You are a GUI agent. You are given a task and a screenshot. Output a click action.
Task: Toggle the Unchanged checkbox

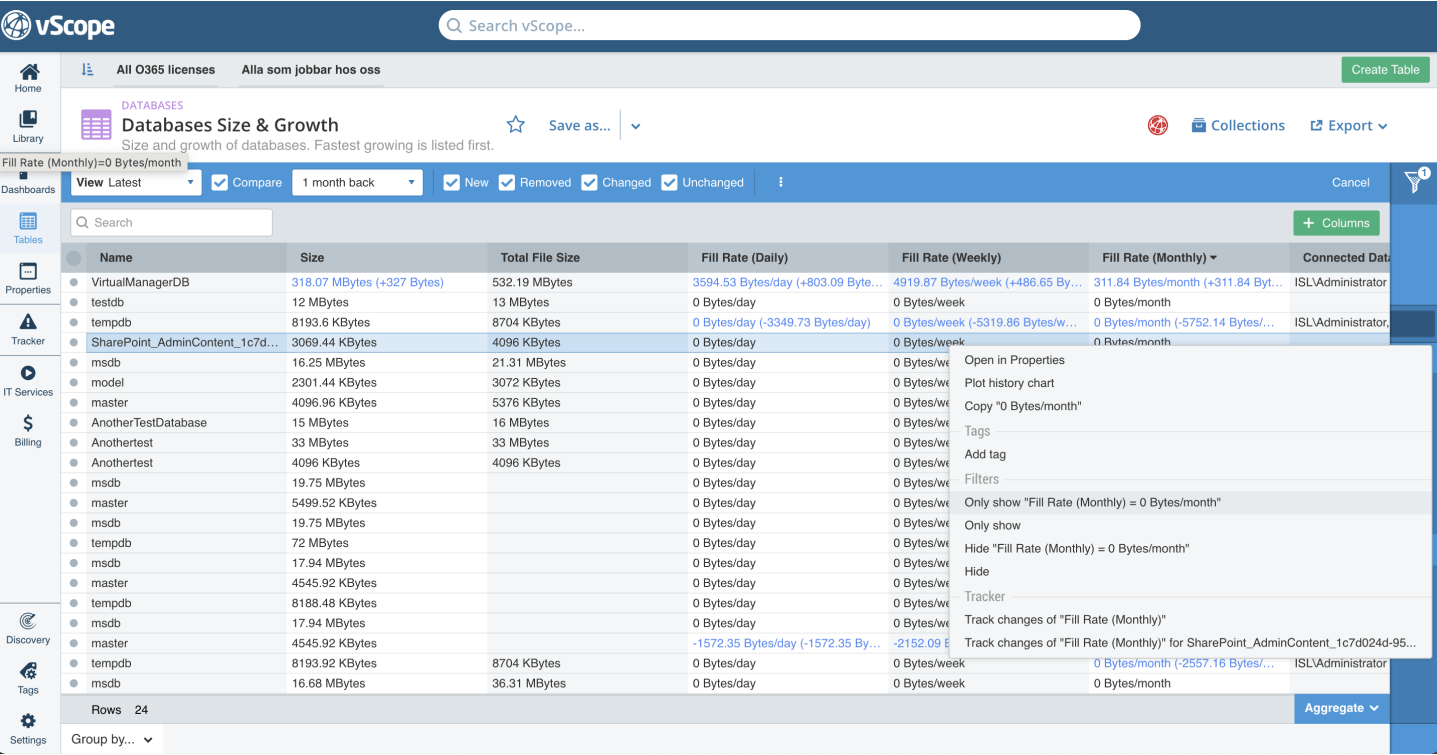(669, 182)
